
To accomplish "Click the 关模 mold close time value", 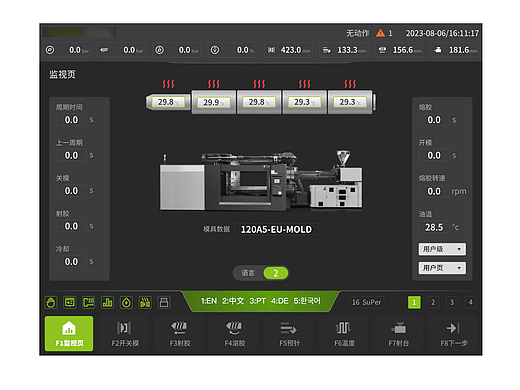I will pos(71,191).
